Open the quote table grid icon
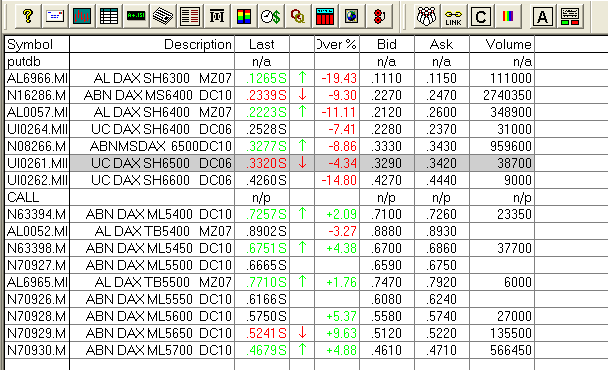Image resolution: width=608 pixels, height=370 pixels. tap(109, 16)
